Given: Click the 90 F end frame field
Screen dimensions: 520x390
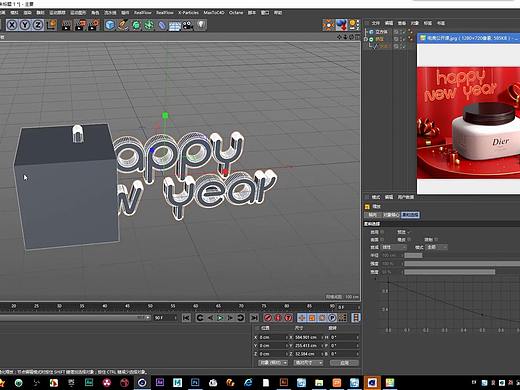Looking at the screenshot, I should click(165, 318).
